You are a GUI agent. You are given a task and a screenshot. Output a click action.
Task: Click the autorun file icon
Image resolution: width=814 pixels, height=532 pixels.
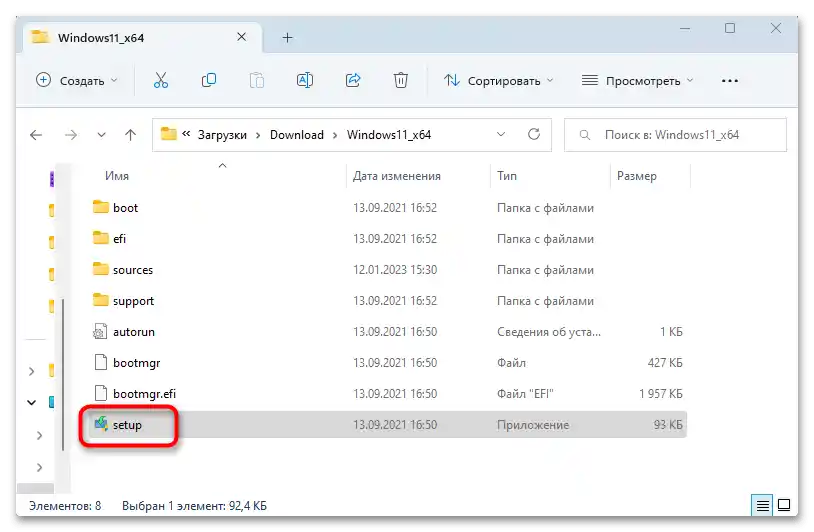(100, 331)
